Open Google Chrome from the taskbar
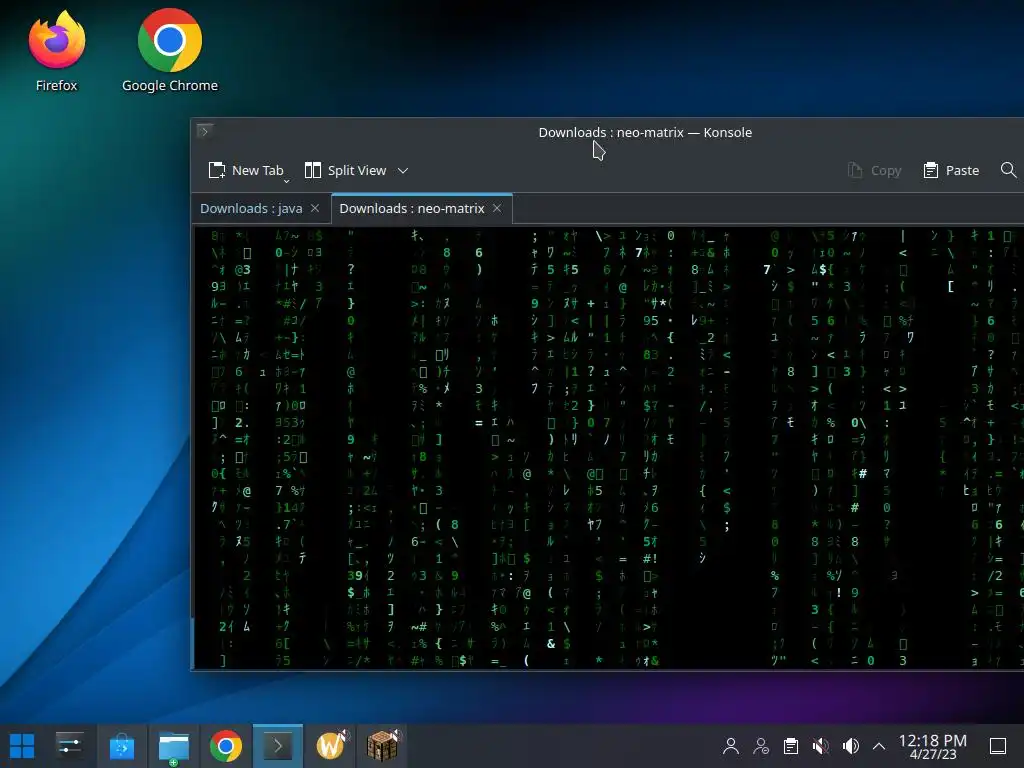The image size is (1024, 768). 226,746
